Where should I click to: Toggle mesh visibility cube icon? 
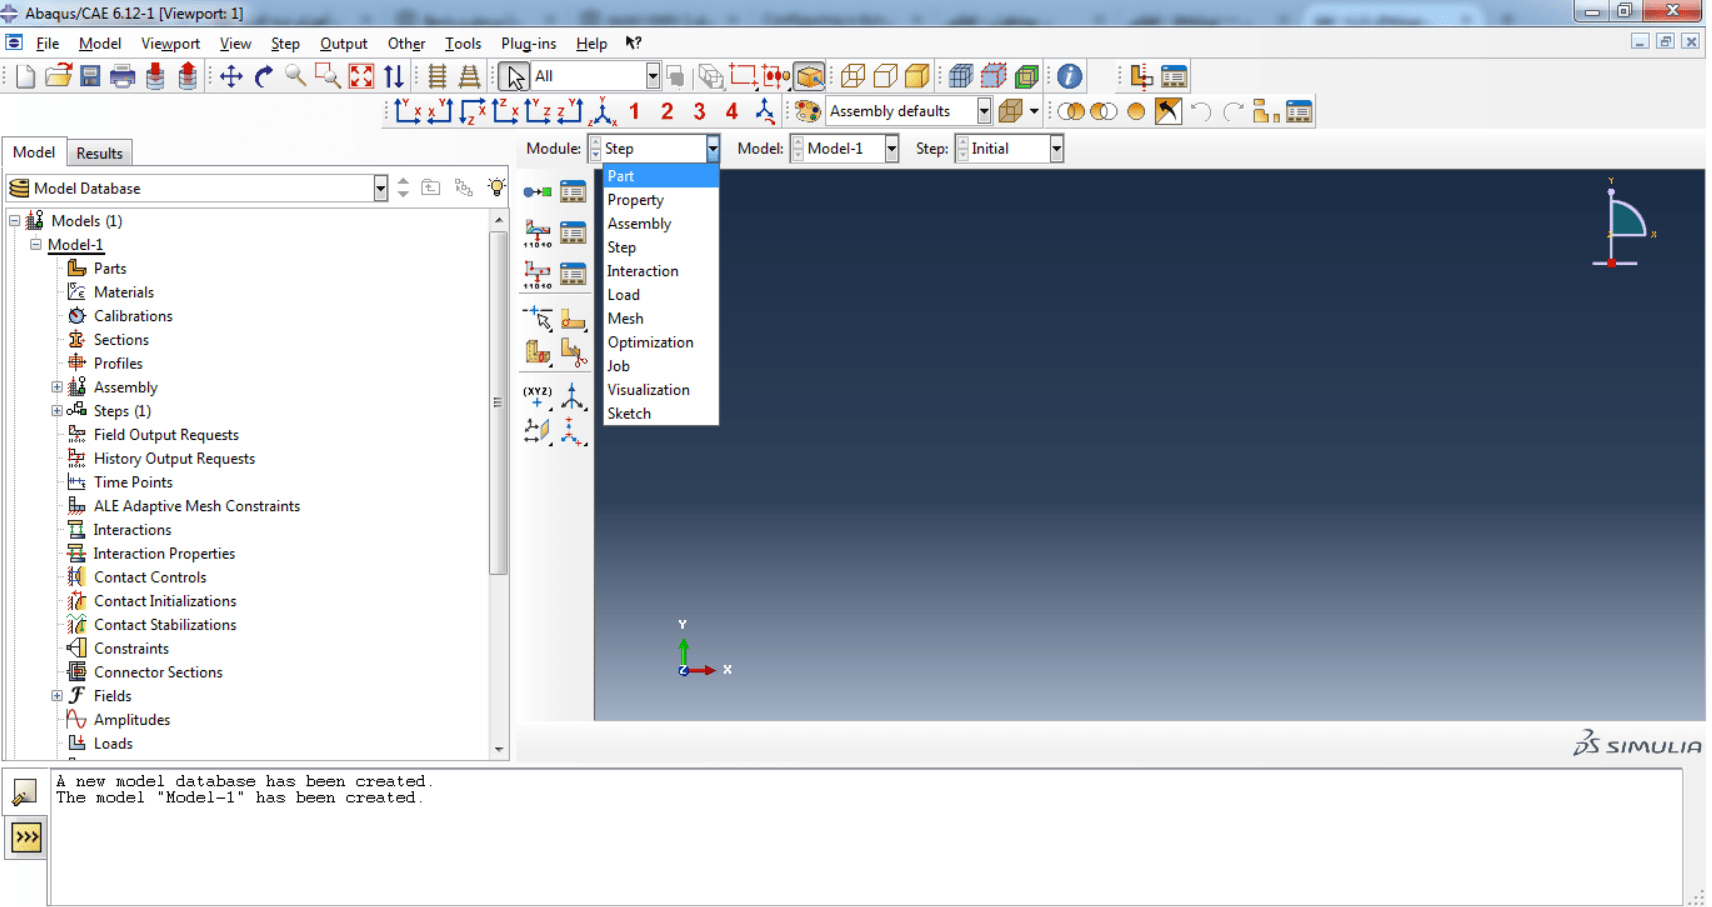[x=960, y=76]
